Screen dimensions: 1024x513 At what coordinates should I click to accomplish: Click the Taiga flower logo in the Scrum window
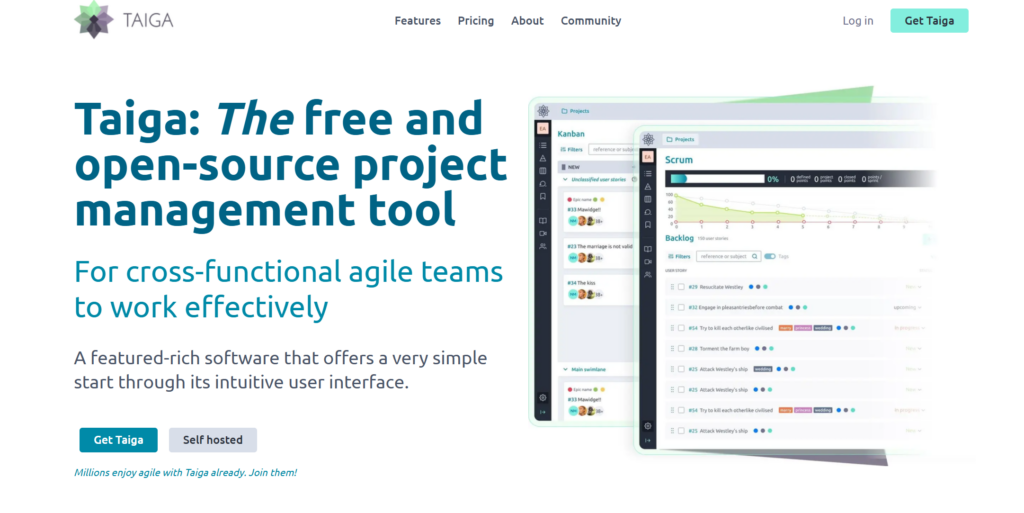[x=648, y=139]
